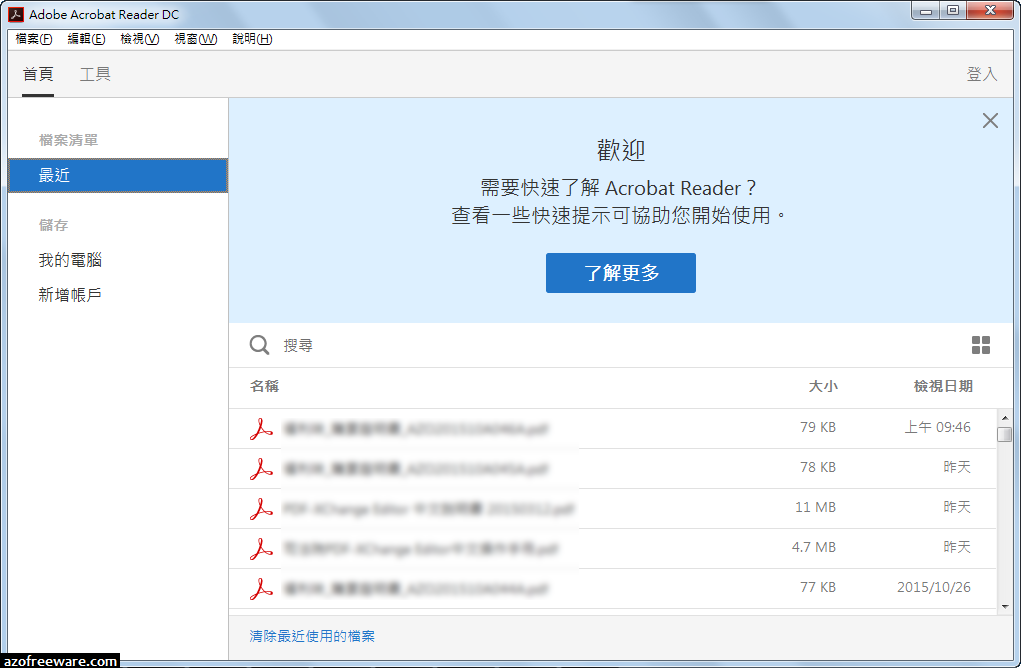Select the 11 MB size cell
1021x668 pixels.
click(815, 507)
